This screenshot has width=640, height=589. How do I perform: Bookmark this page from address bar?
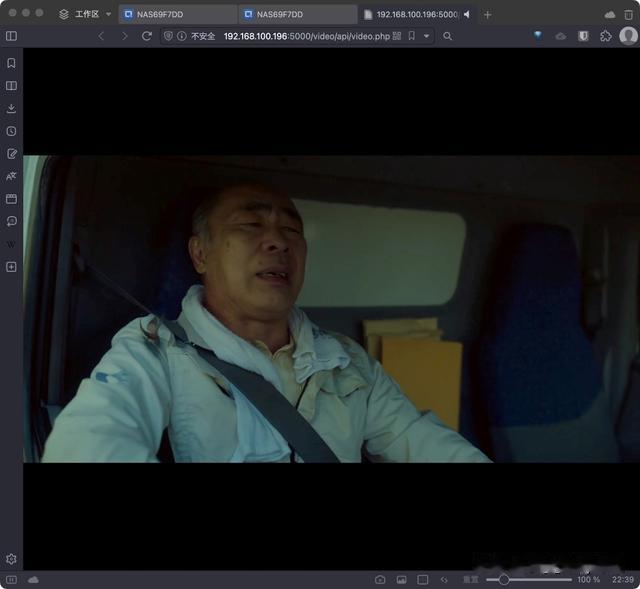411,36
